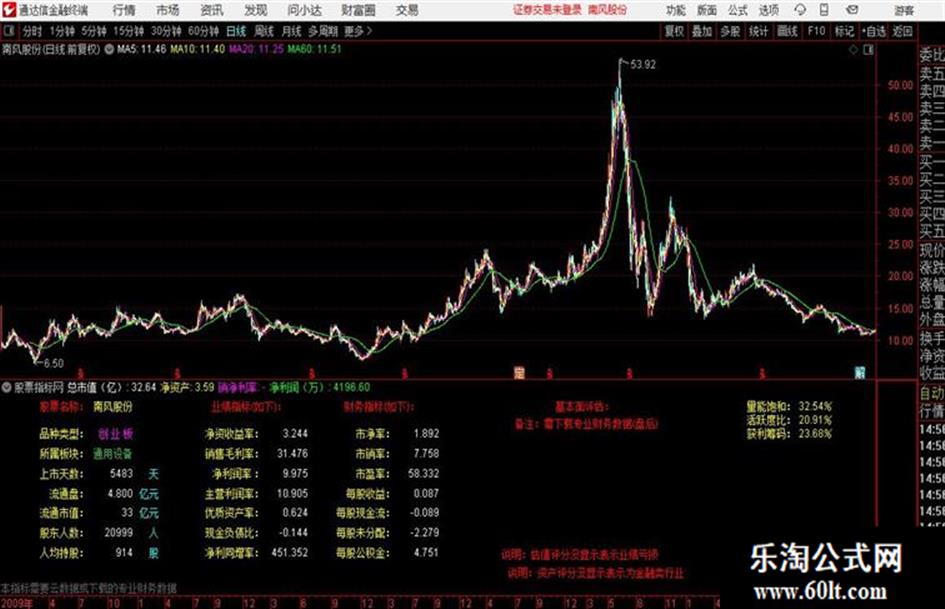
Task: Switch to the 5分钟 period
Action: click(94, 31)
